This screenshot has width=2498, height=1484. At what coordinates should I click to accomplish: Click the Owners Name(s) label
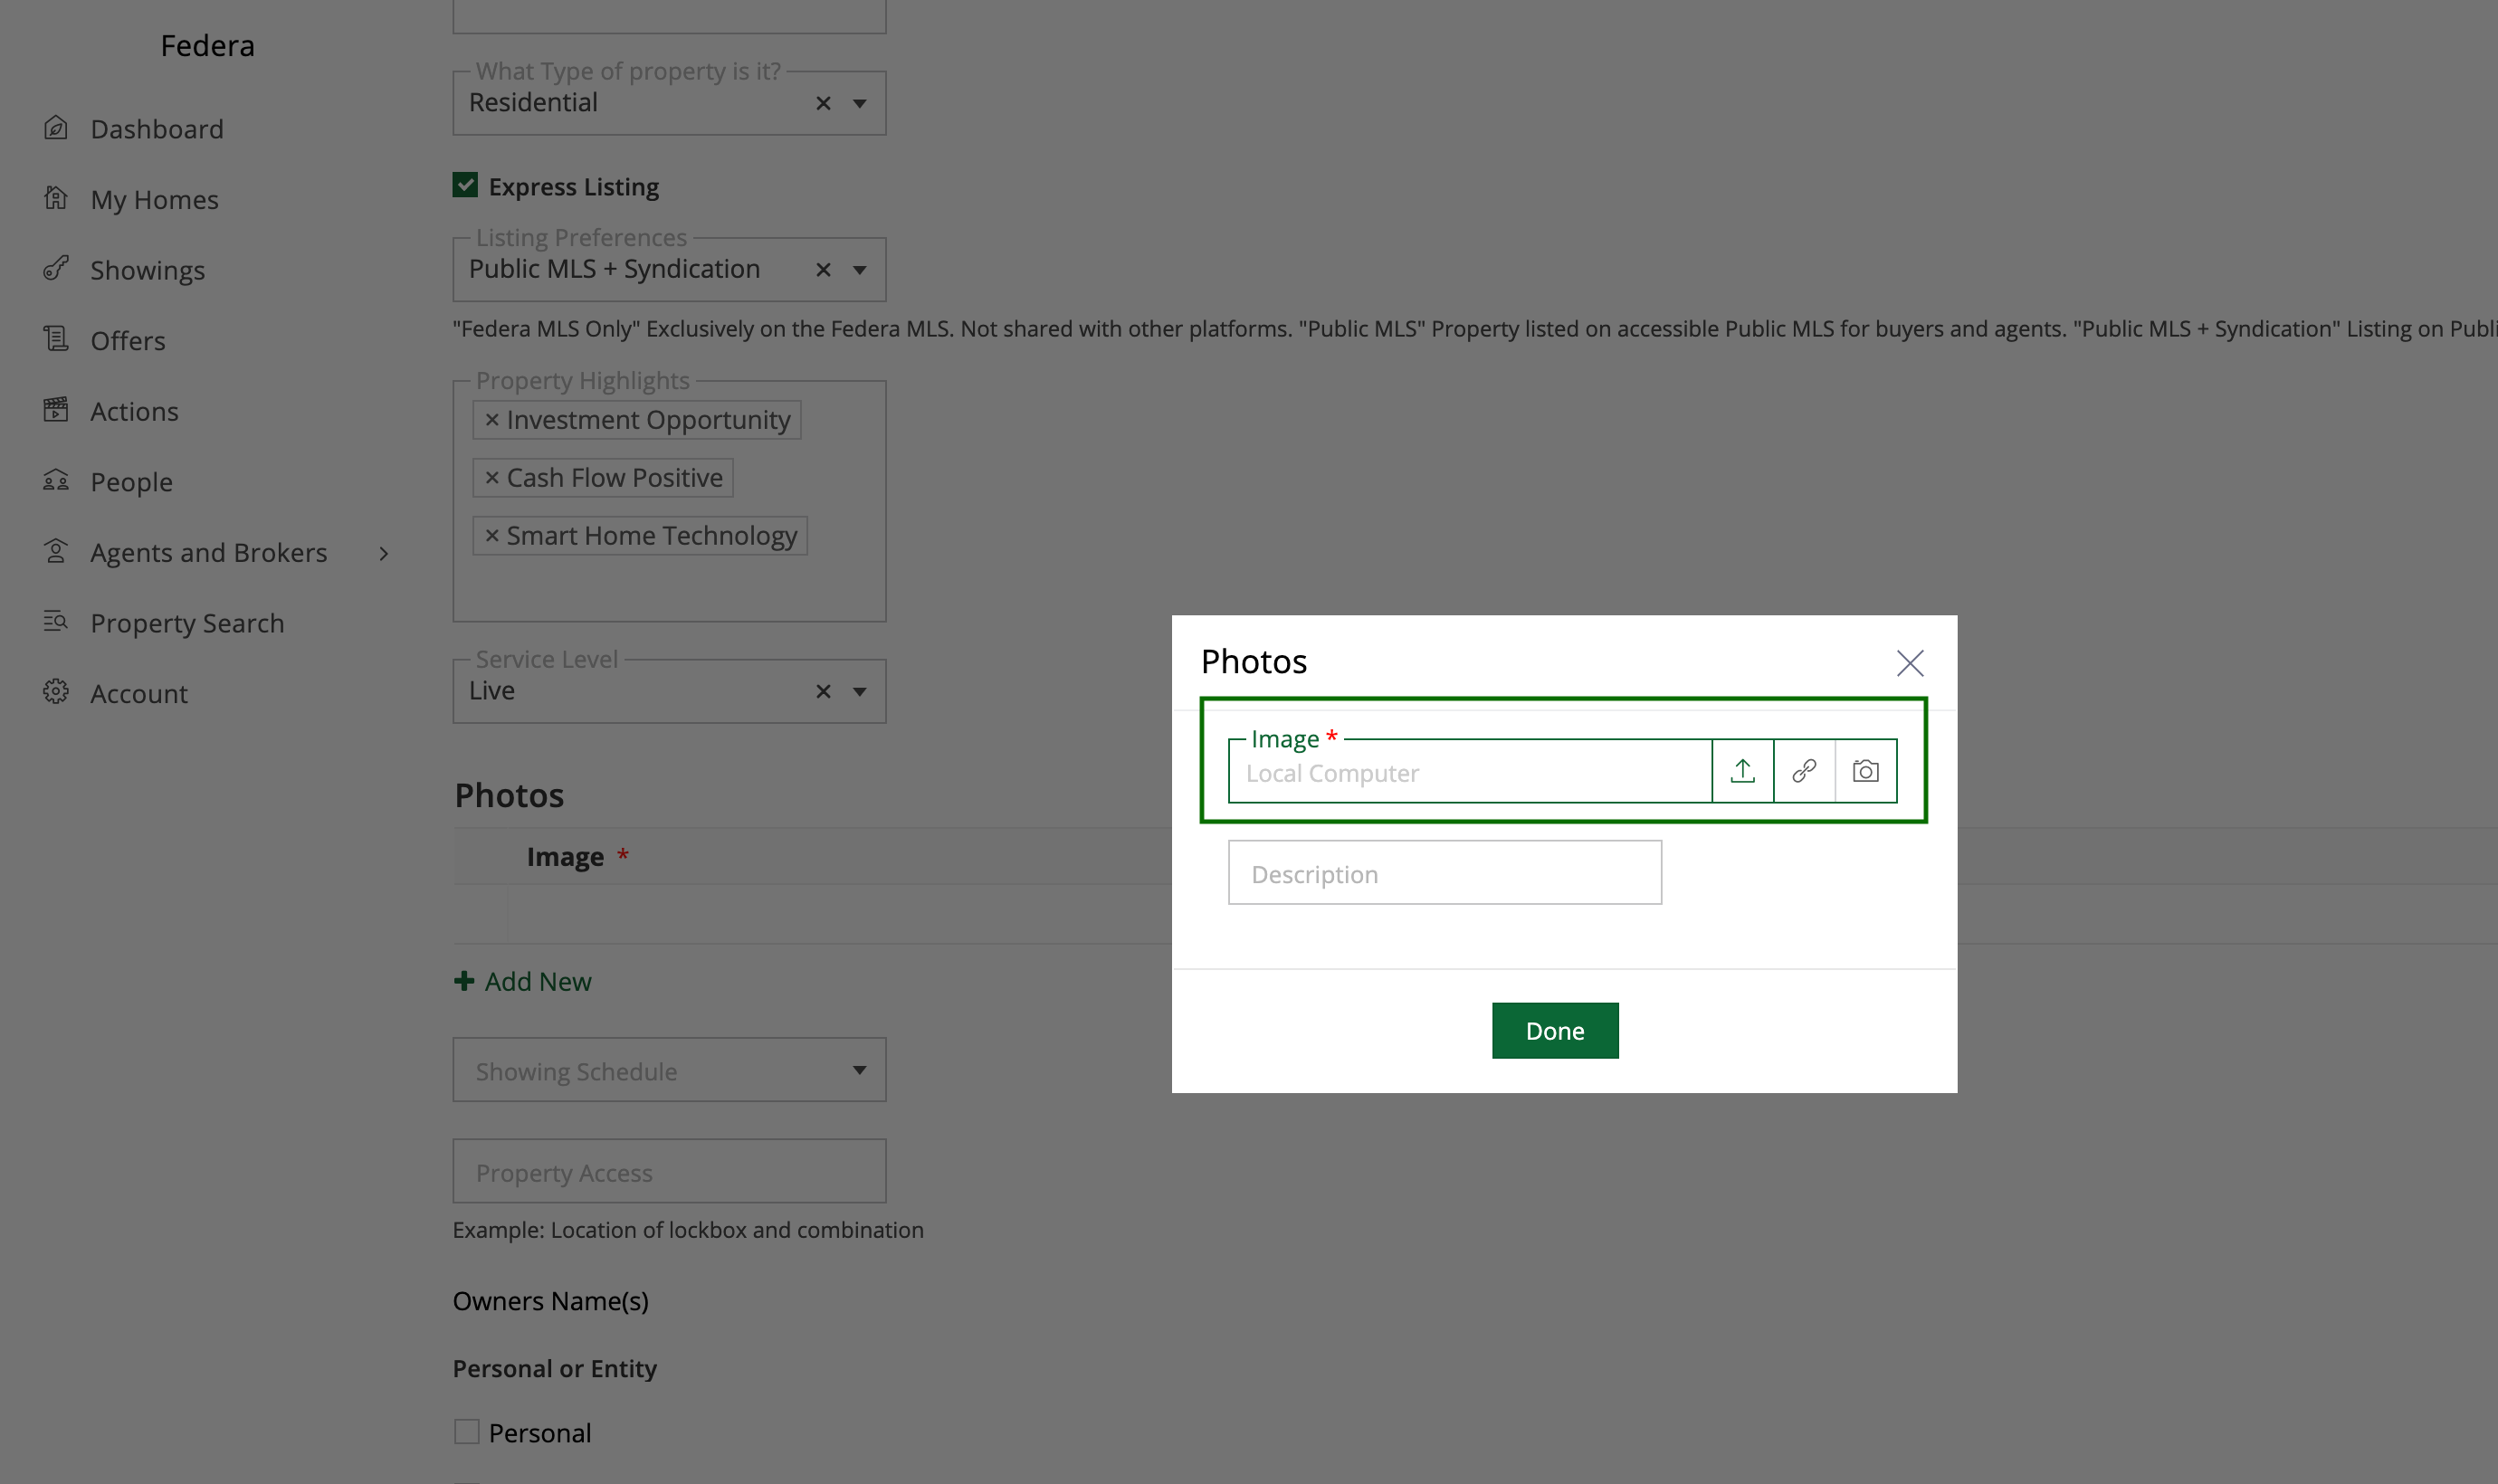click(x=551, y=1301)
